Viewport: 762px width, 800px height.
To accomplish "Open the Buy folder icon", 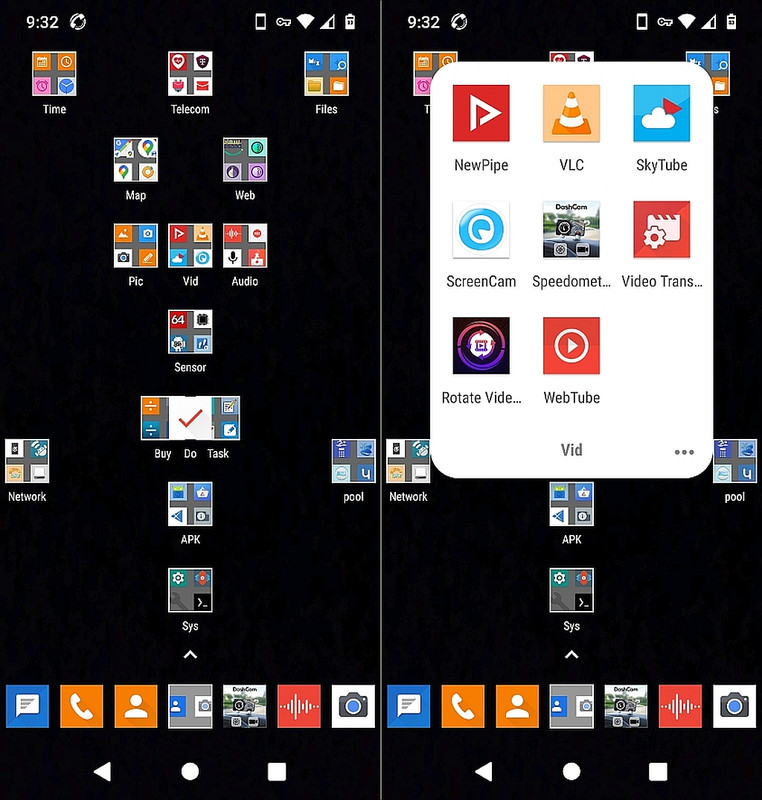I will point(154,418).
